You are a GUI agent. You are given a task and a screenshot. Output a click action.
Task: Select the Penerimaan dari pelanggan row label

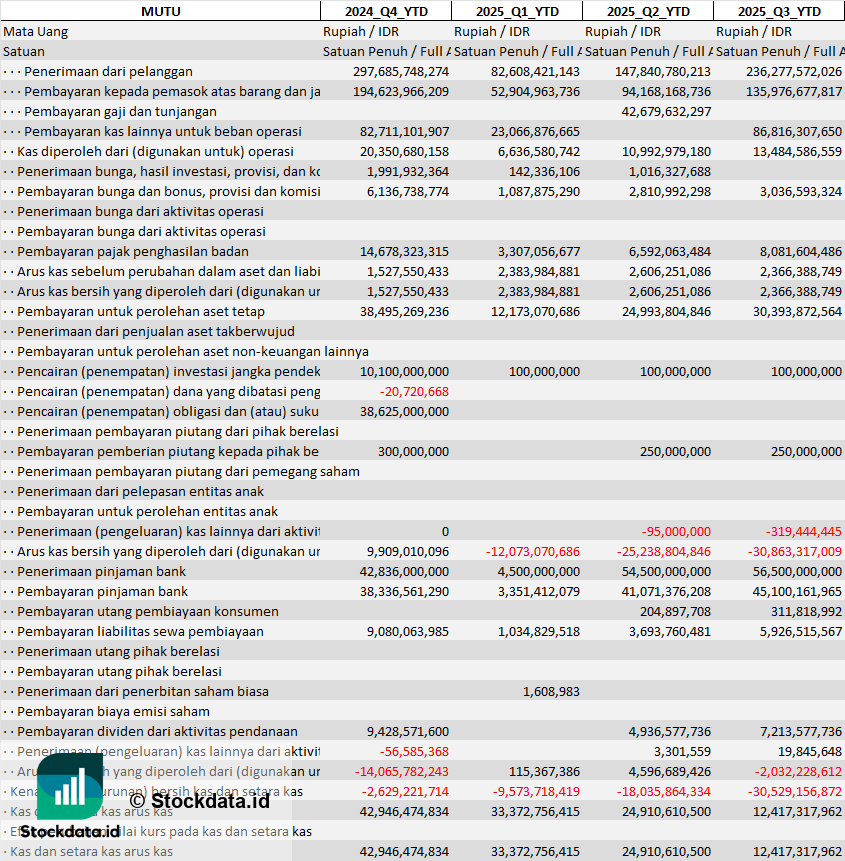(x=108, y=71)
